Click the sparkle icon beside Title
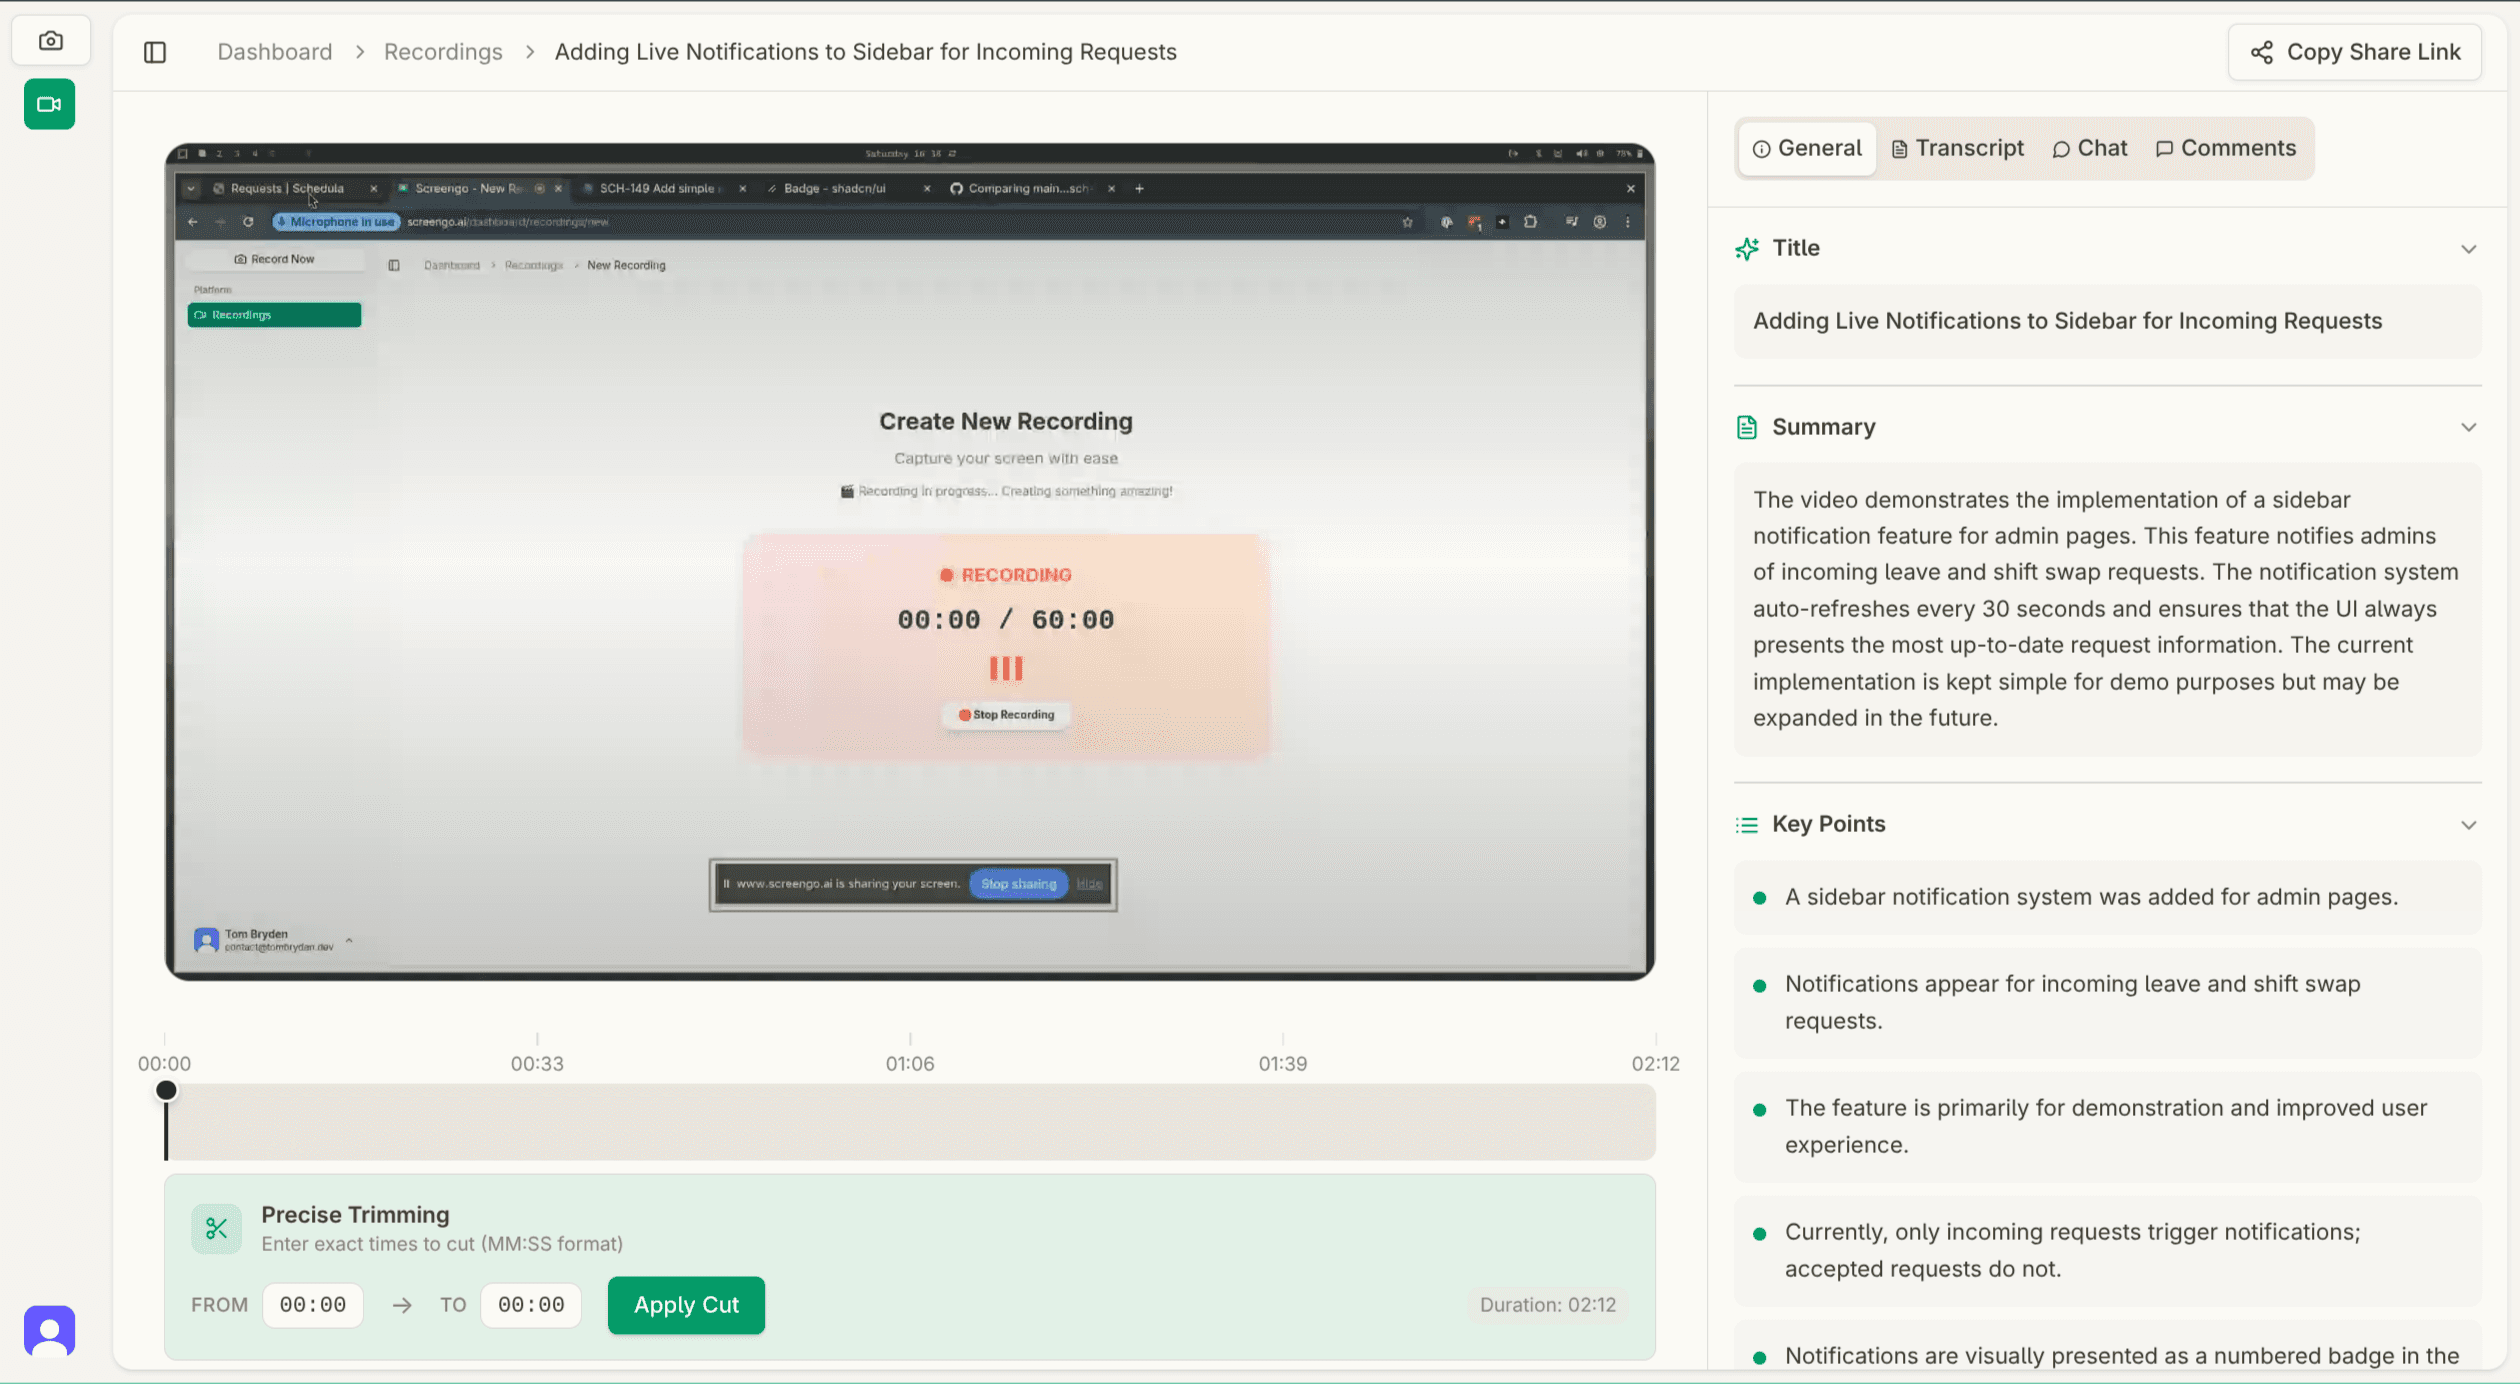 [1747, 249]
